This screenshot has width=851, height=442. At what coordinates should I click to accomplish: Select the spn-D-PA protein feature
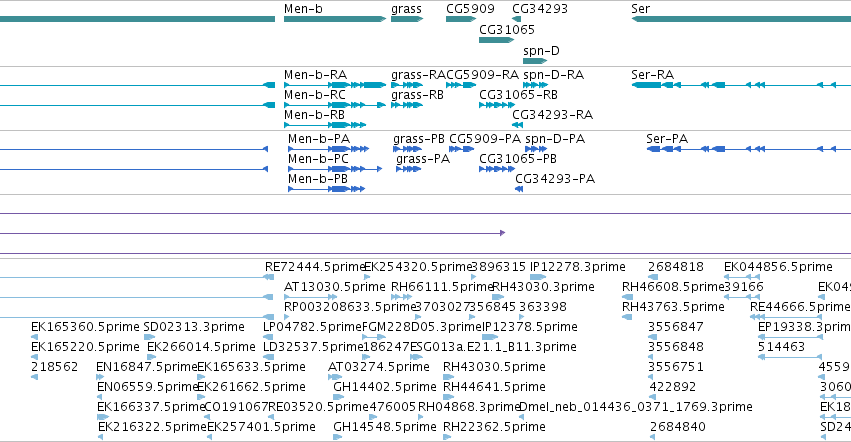click(536, 149)
